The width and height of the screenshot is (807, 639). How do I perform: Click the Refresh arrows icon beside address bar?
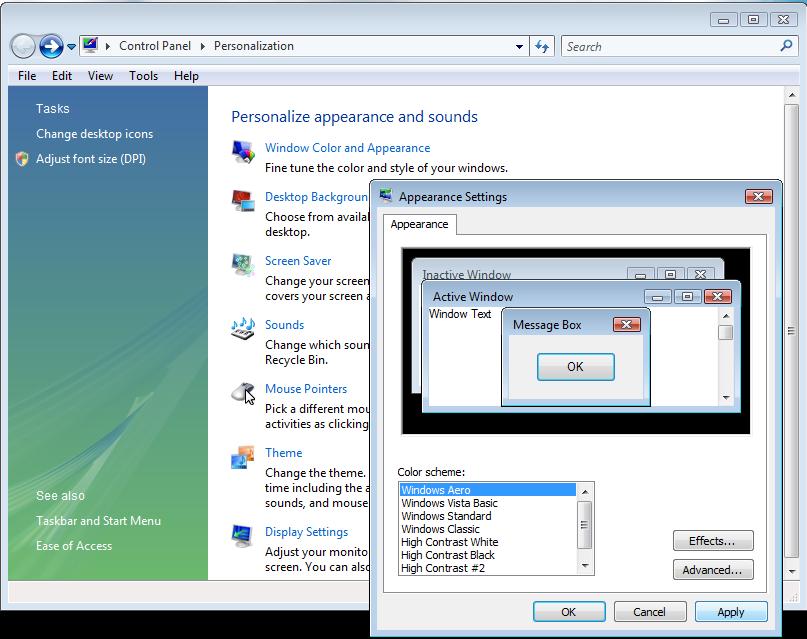pyautogui.click(x=542, y=46)
